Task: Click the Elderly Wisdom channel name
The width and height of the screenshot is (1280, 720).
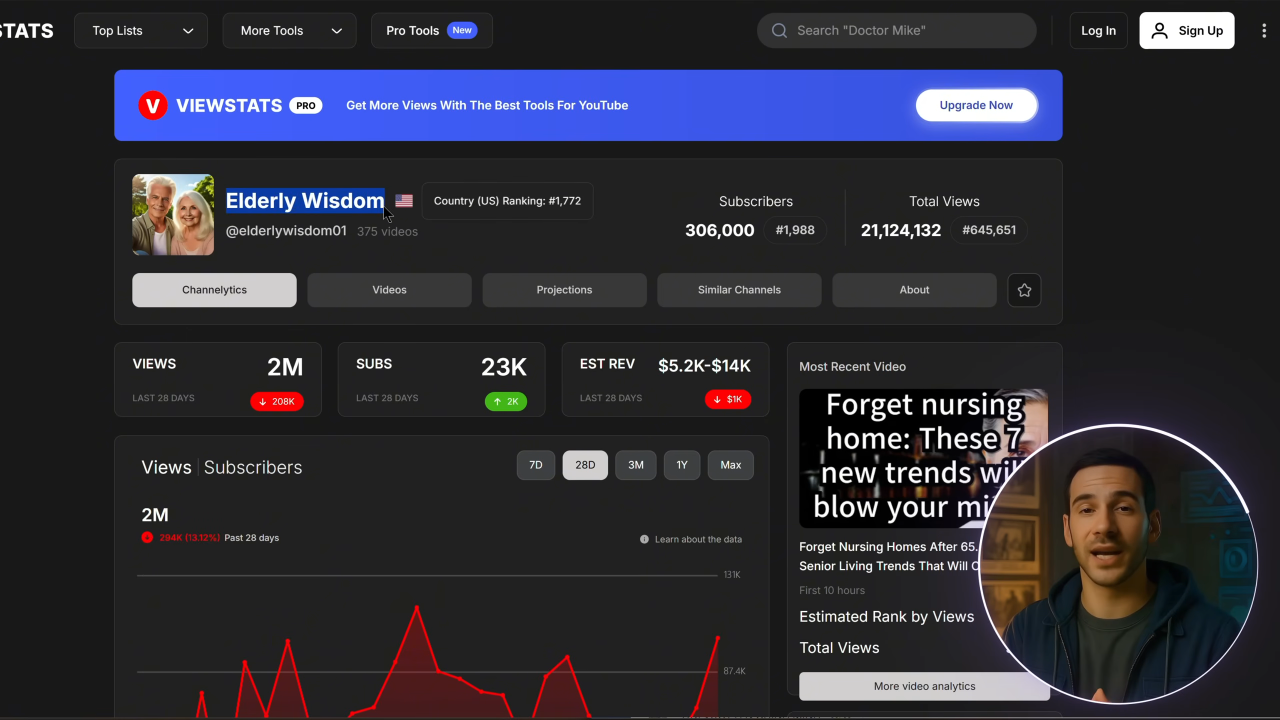Action: point(305,201)
